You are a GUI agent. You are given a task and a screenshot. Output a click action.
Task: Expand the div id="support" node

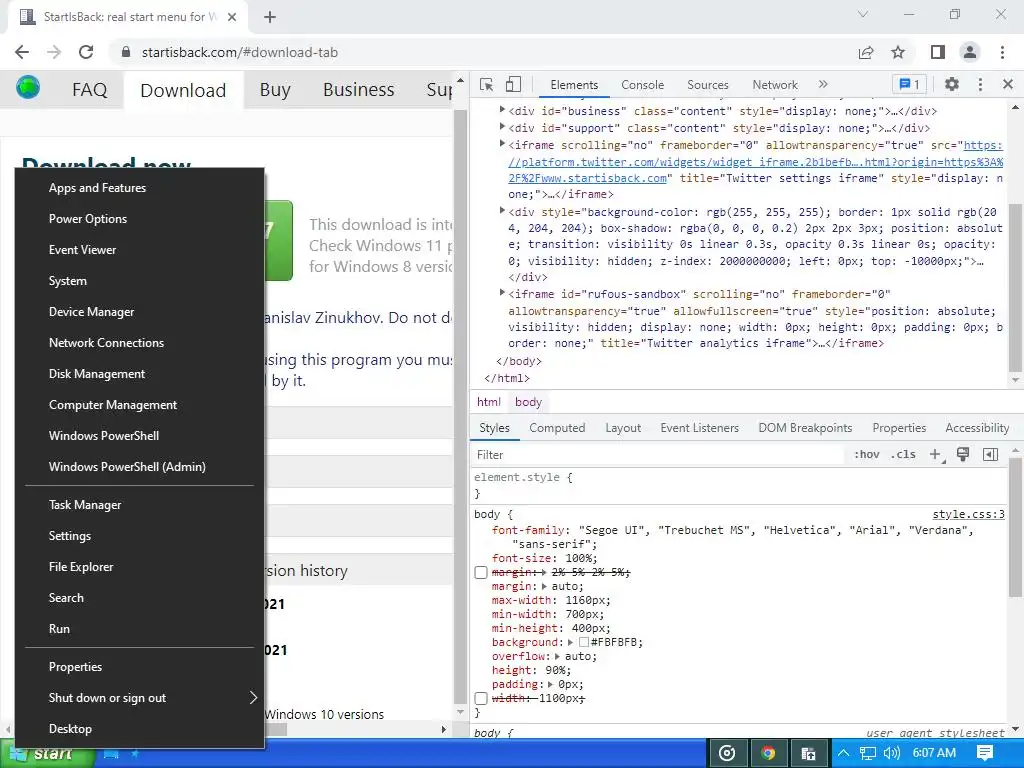502,127
